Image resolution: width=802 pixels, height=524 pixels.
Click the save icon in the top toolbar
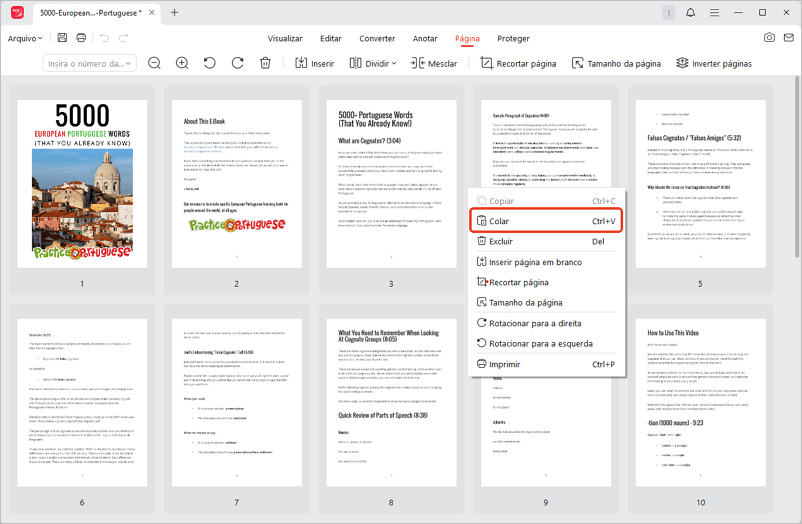click(x=62, y=38)
